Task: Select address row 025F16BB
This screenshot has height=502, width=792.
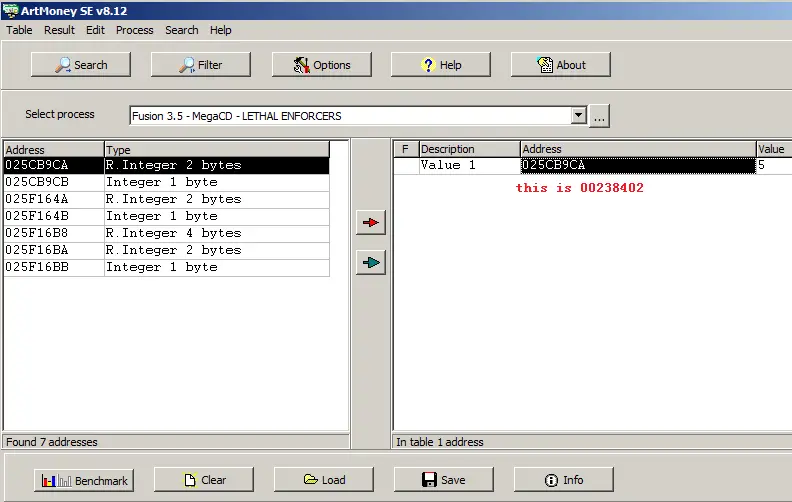Action: click(167, 267)
